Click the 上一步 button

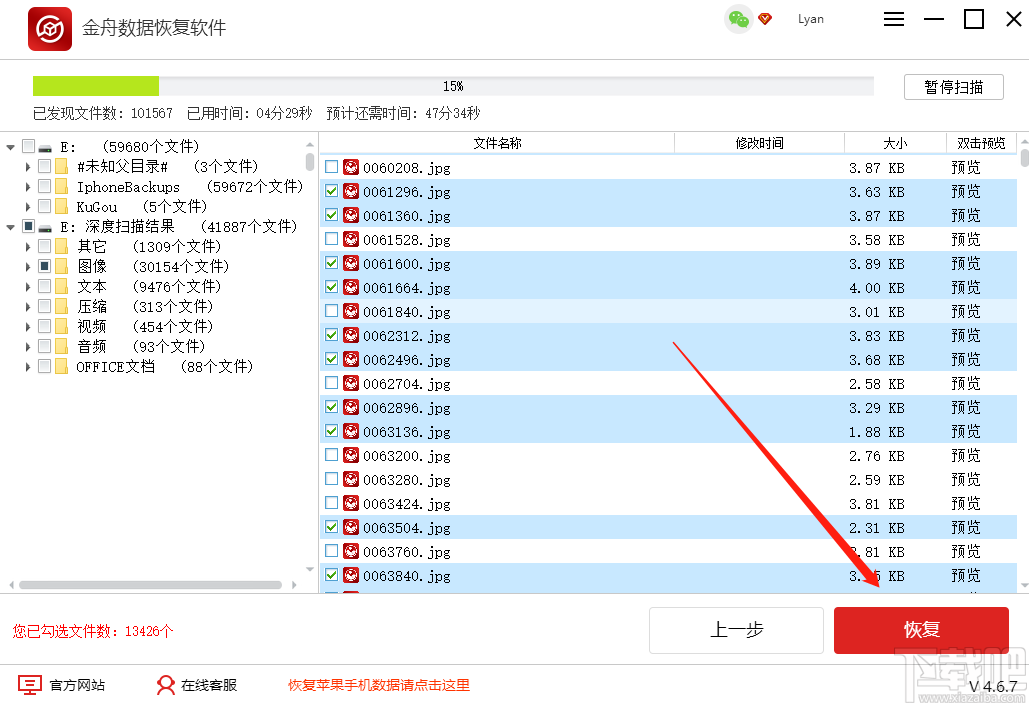tap(736, 630)
